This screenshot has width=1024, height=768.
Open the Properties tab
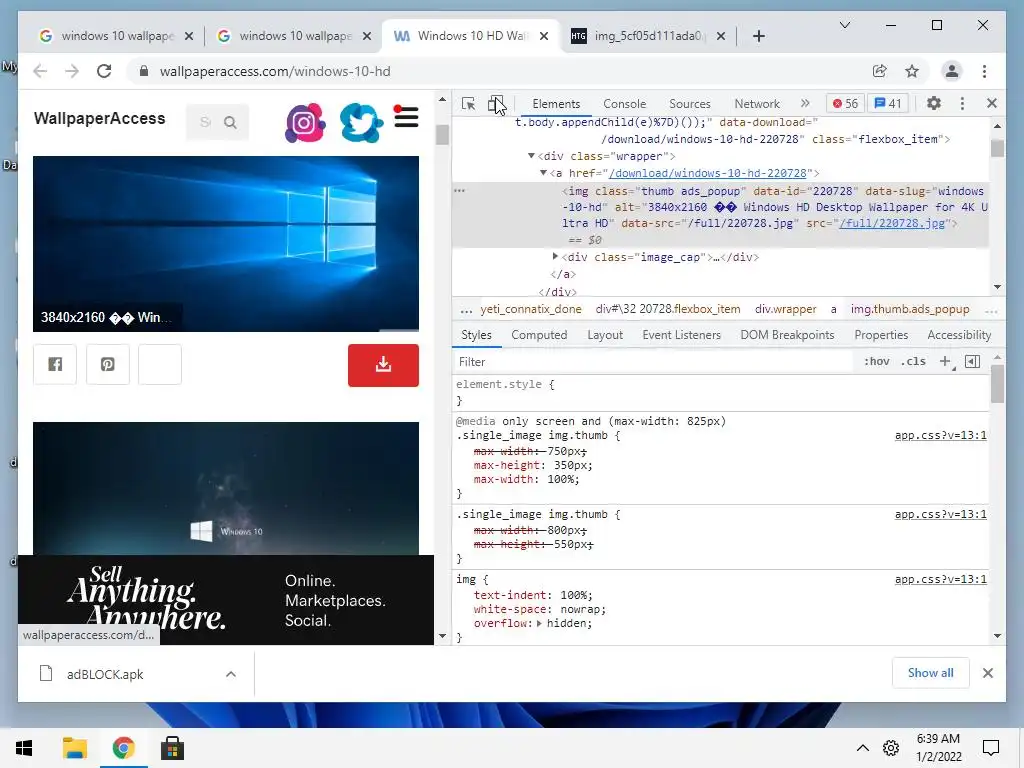(x=881, y=335)
